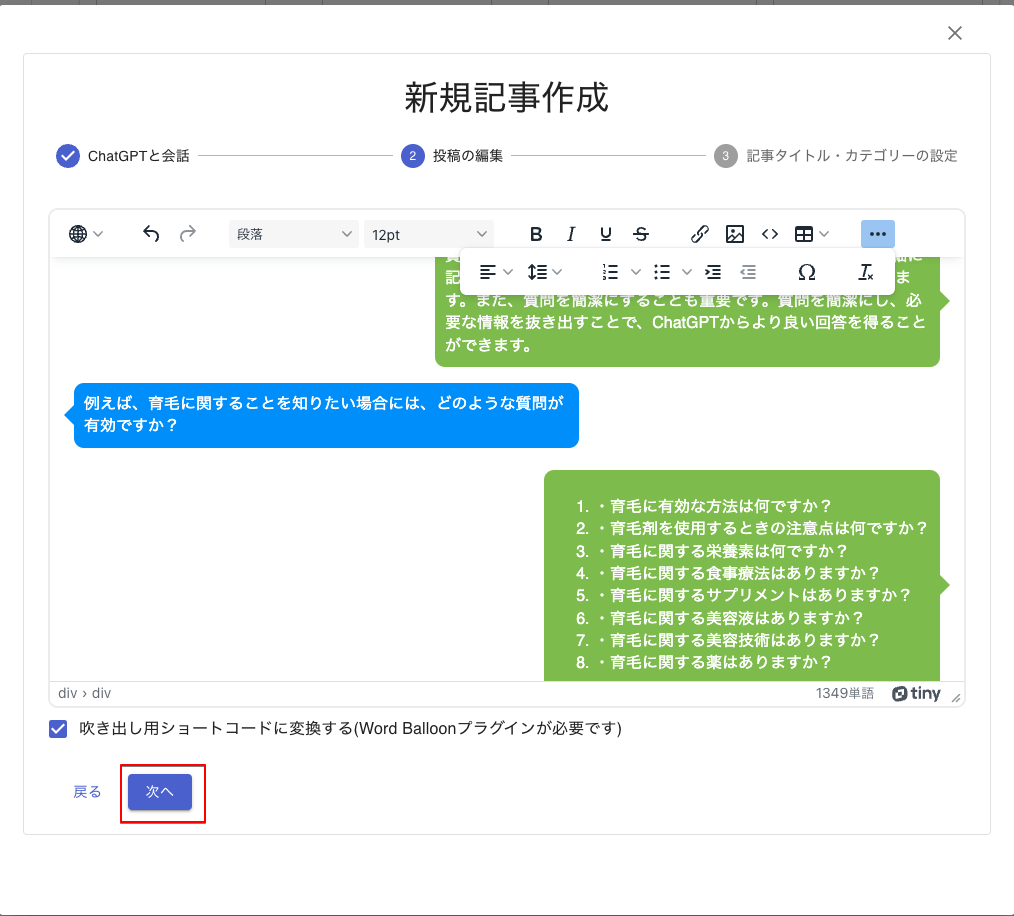The image size is (1014, 916).
Task: Increase indent of the paragraph
Action: point(713,272)
